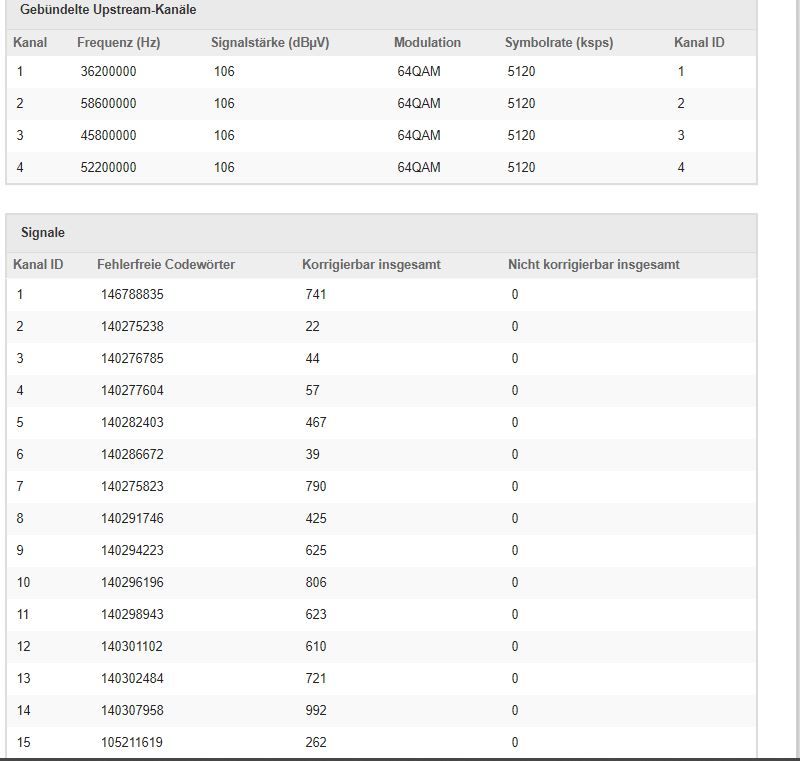
Task: Click the 45800000 frequency cell
Action: pyautogui.click(x=108, y=136)
